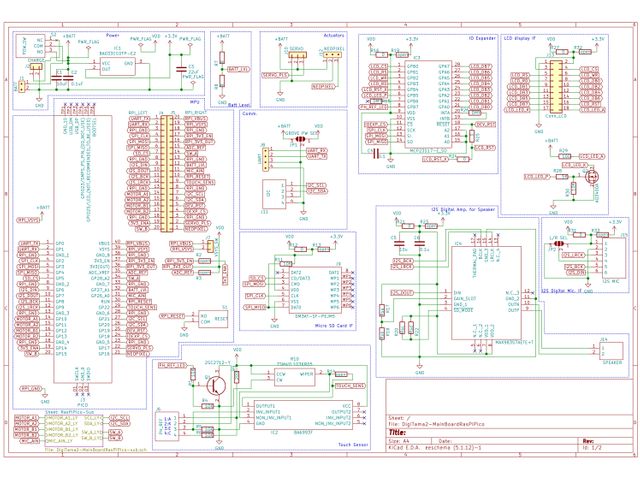Click the 2SC2712 transistor symbol
Image resolution: width=640 pixels, height=480 pixels.
pyautogui.click(x=215, y=383)
